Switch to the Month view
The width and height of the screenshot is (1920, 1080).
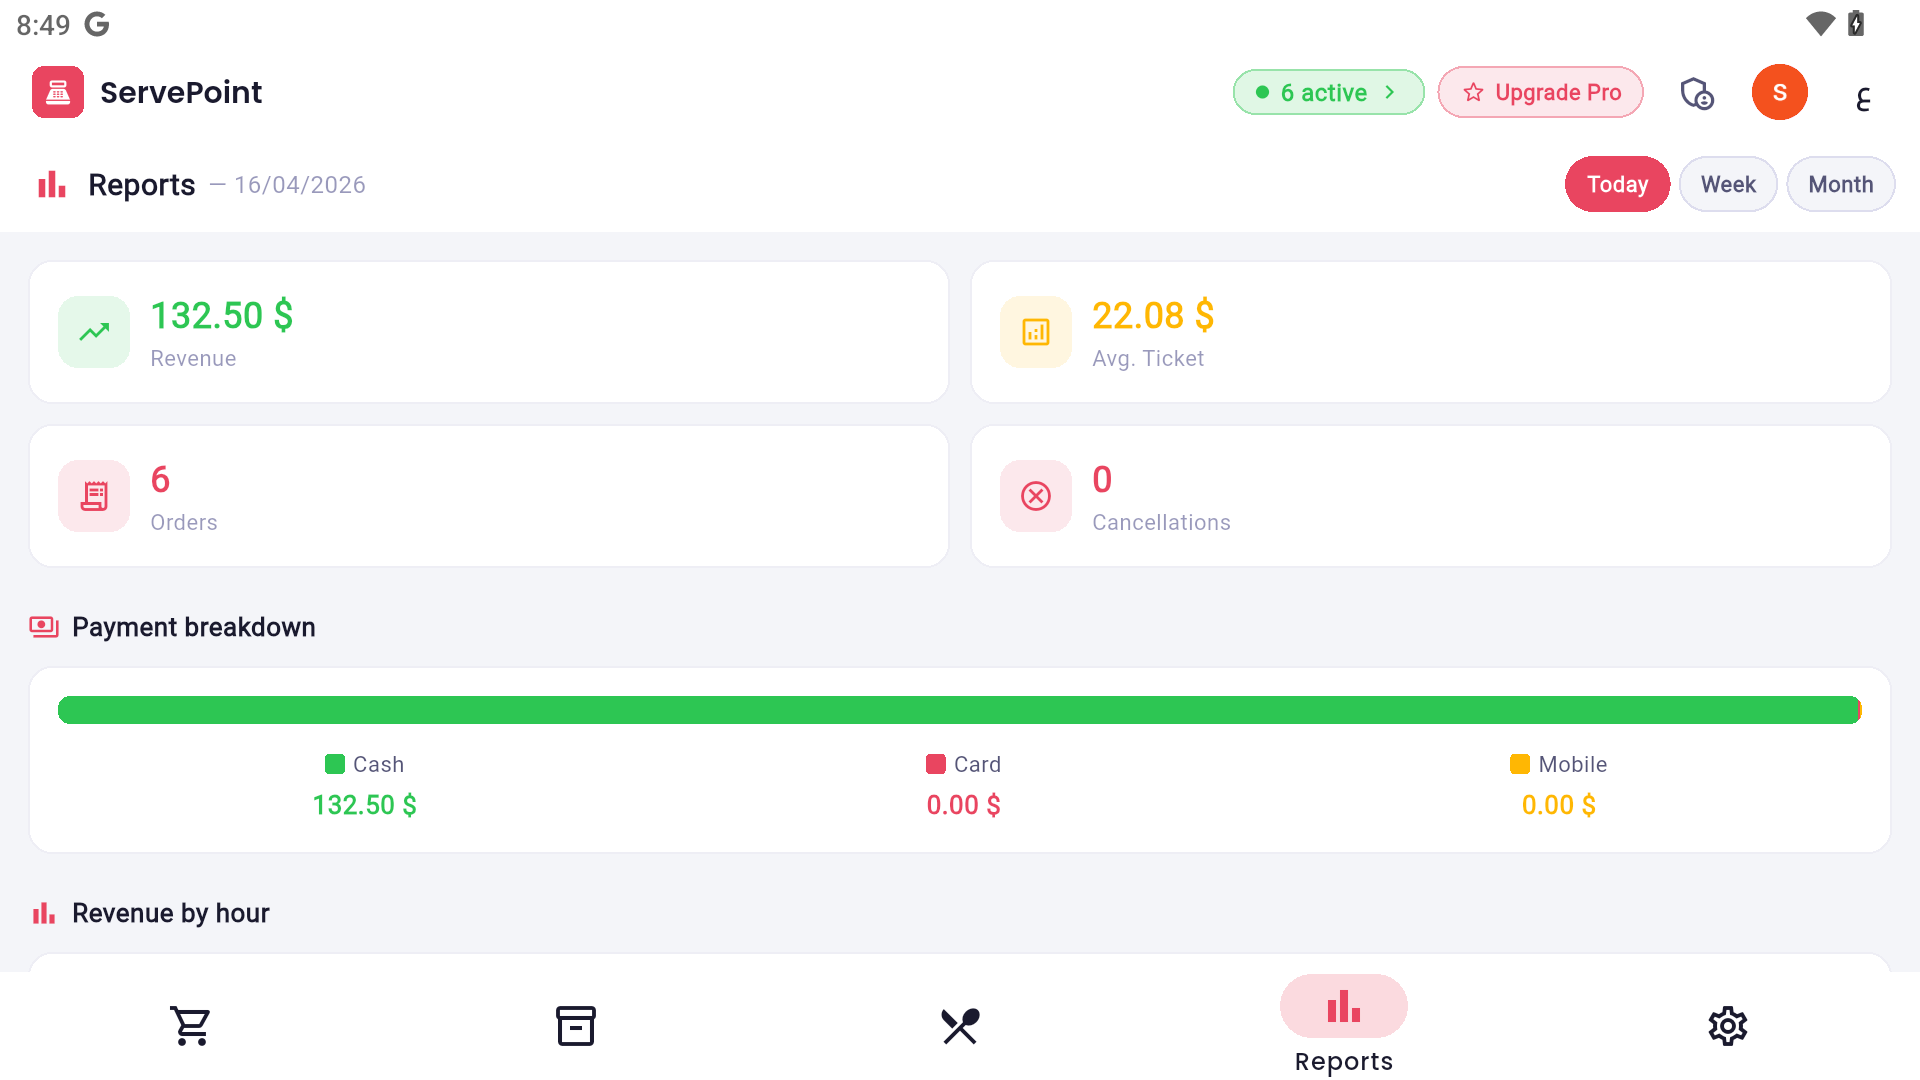[x=1840, y=184]
